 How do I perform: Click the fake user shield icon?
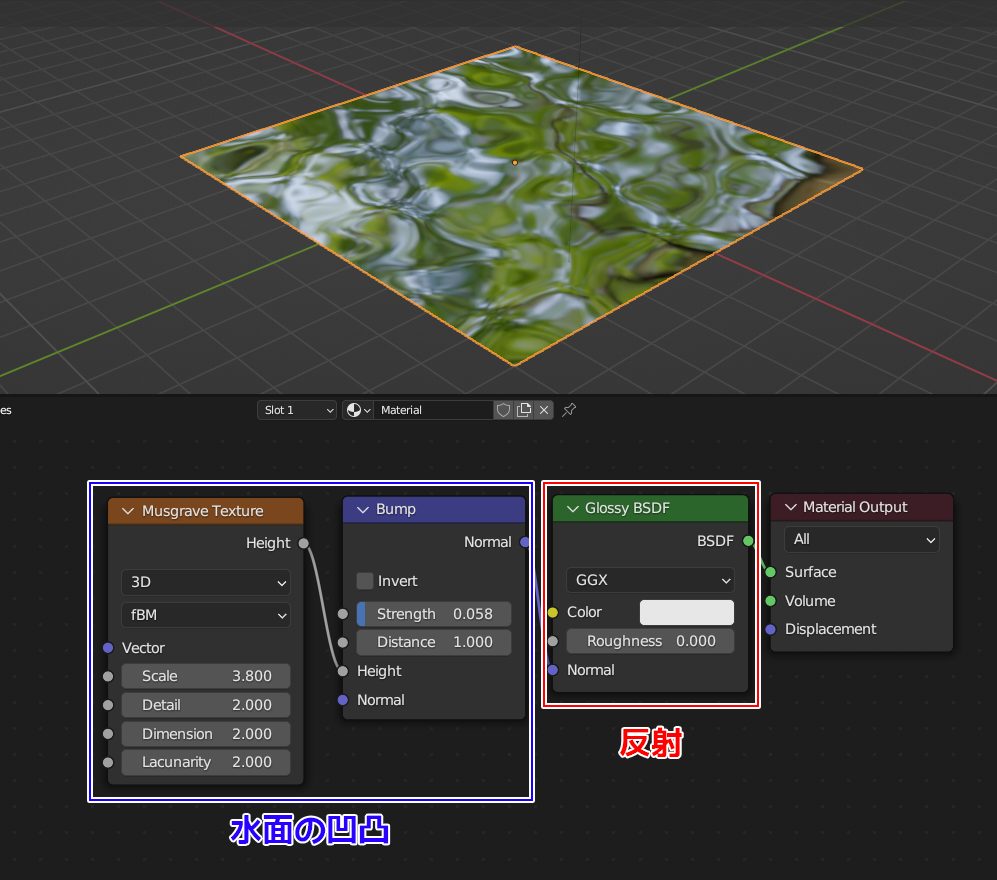tap(504, 410)
